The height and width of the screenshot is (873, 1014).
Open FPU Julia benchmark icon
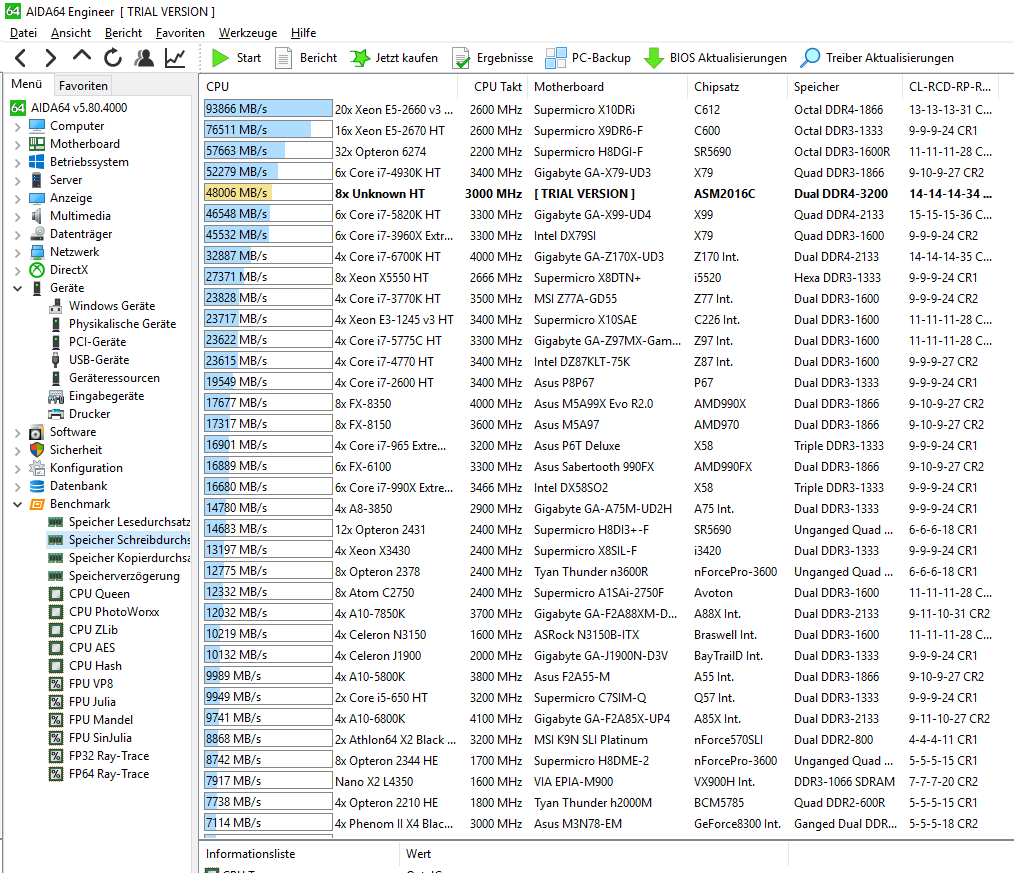coord(56,702)
